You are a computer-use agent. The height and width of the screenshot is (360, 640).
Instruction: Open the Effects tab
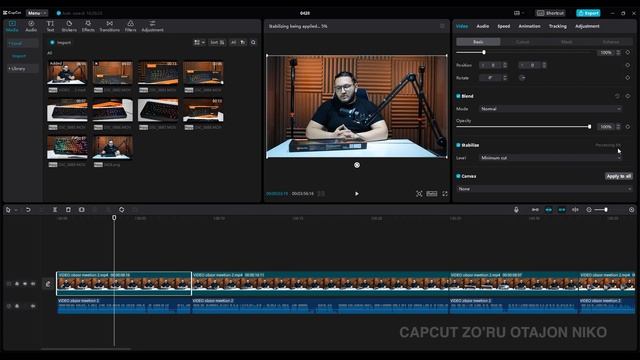88,26
